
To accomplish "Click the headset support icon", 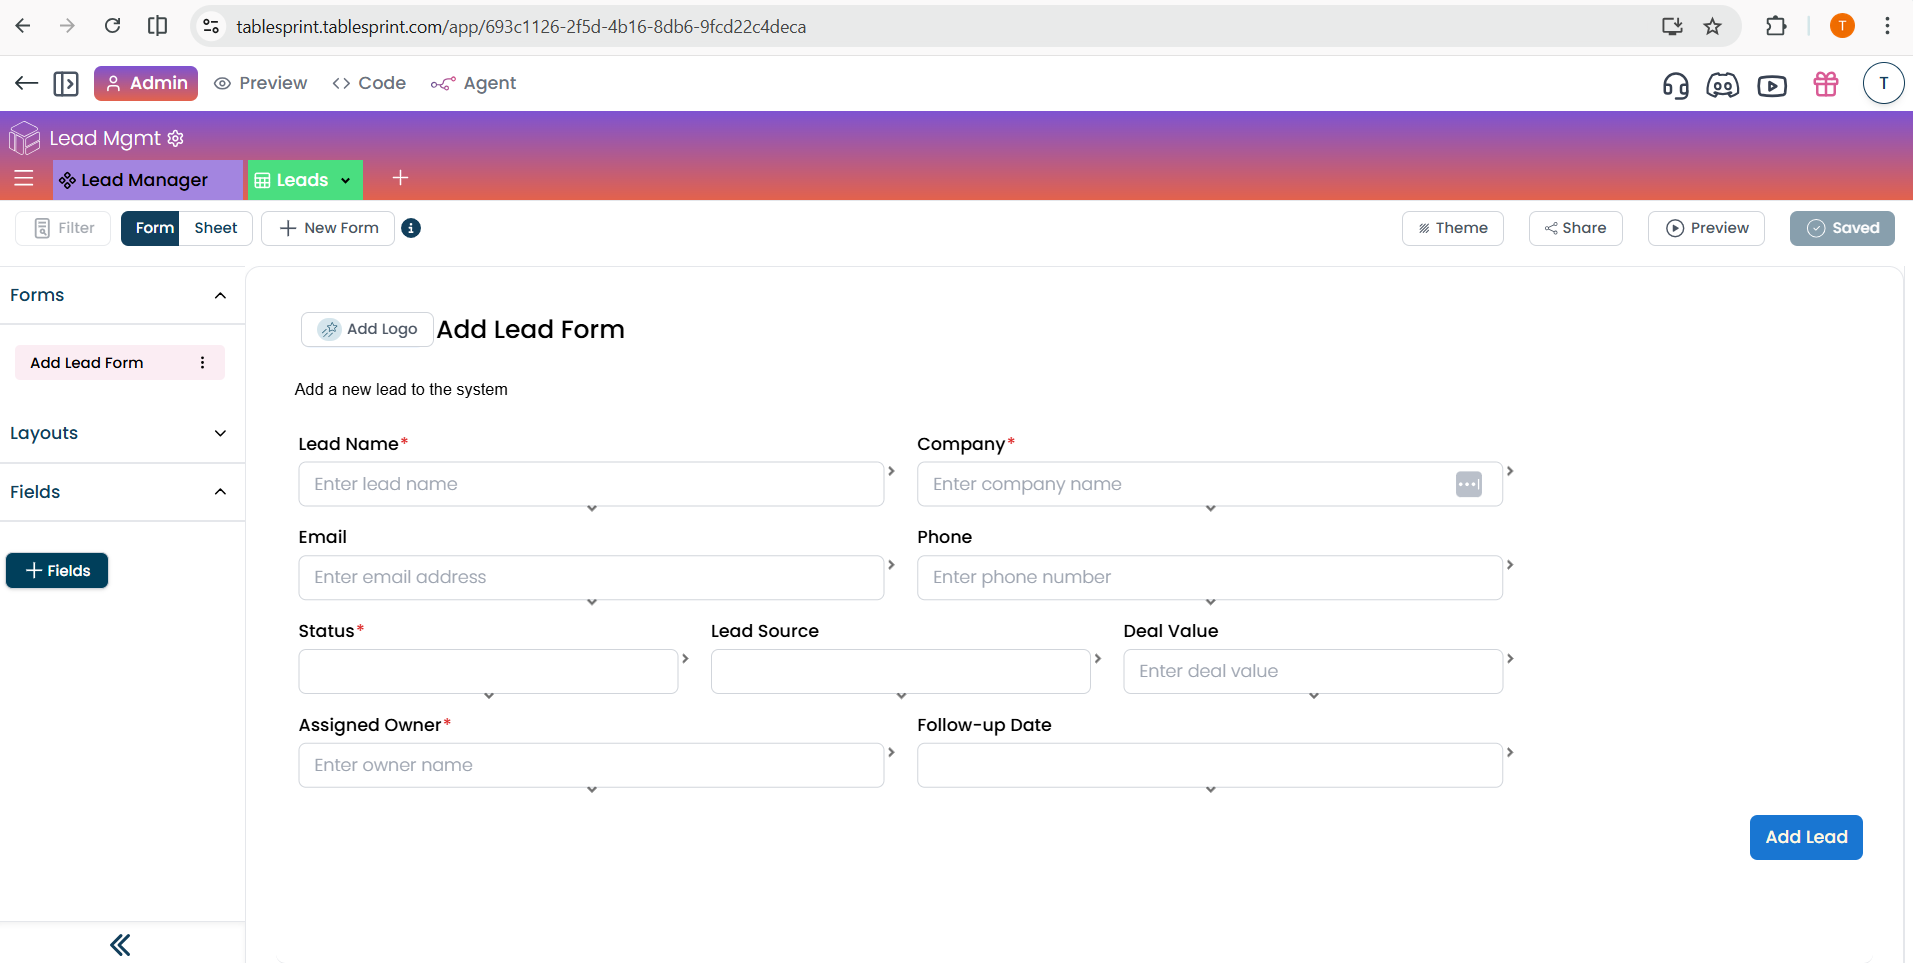I will pos(1675,86).
